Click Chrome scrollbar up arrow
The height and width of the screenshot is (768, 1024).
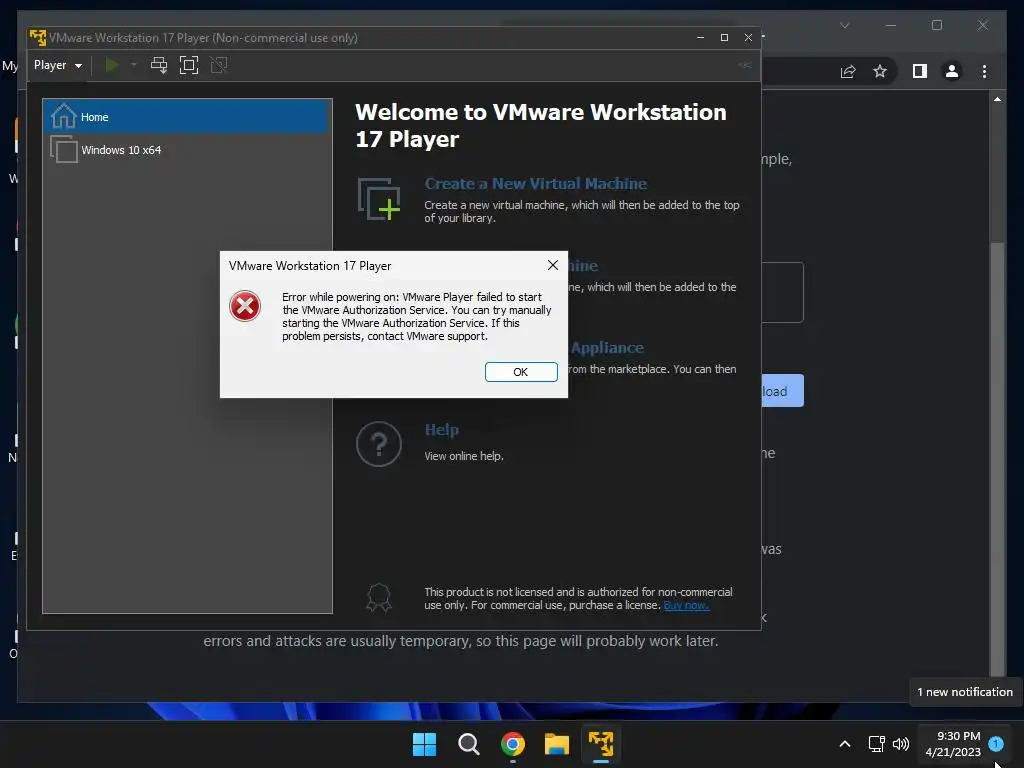tap(997, 99)
